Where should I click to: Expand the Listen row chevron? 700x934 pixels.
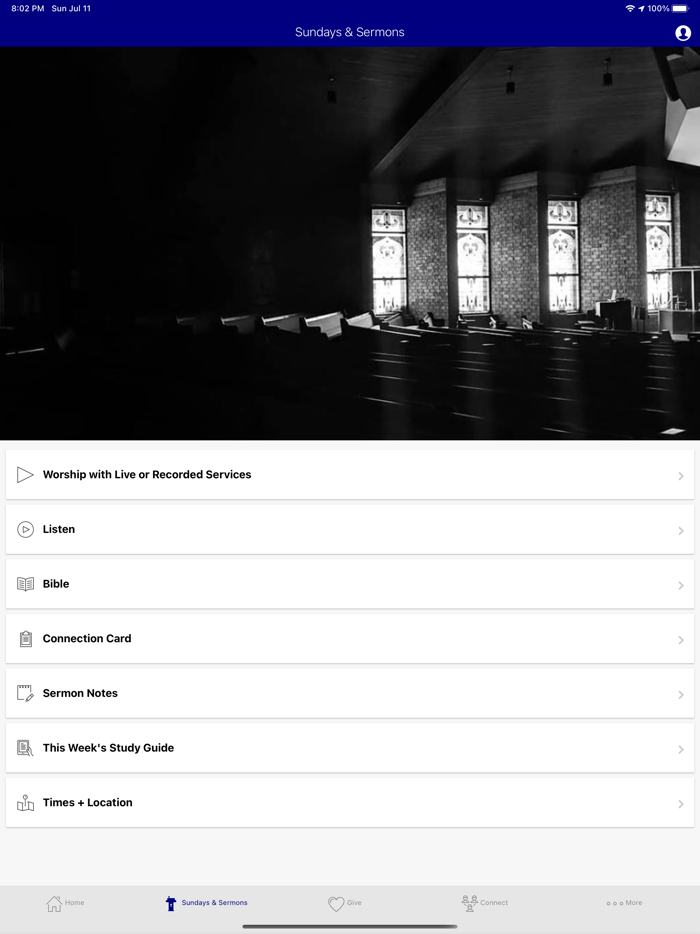[680, 531]
